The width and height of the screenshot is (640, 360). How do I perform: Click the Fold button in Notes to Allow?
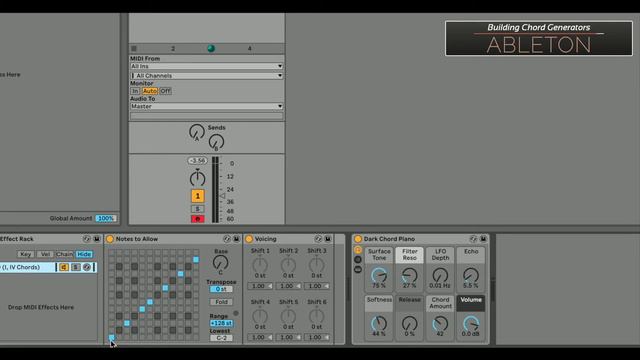coord(221,302)
